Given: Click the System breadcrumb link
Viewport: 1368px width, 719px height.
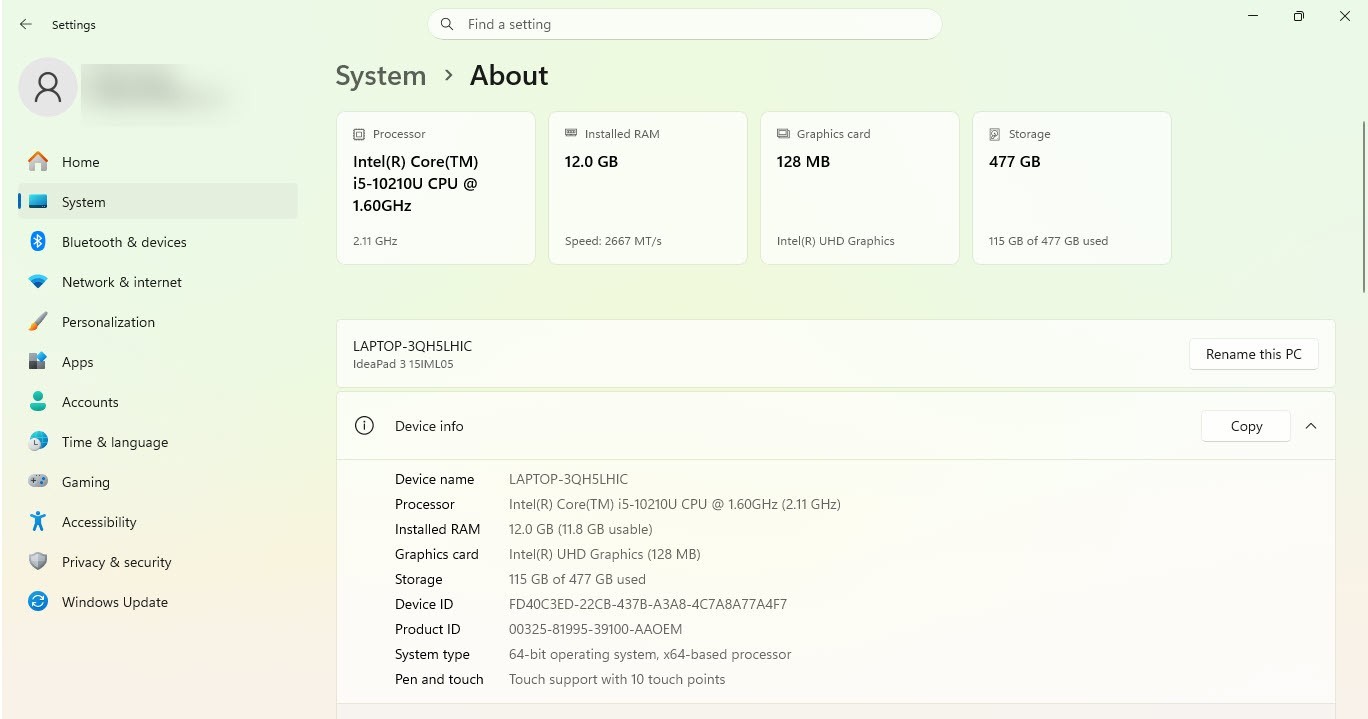Looking at the screenshot, I should [381, 76].
